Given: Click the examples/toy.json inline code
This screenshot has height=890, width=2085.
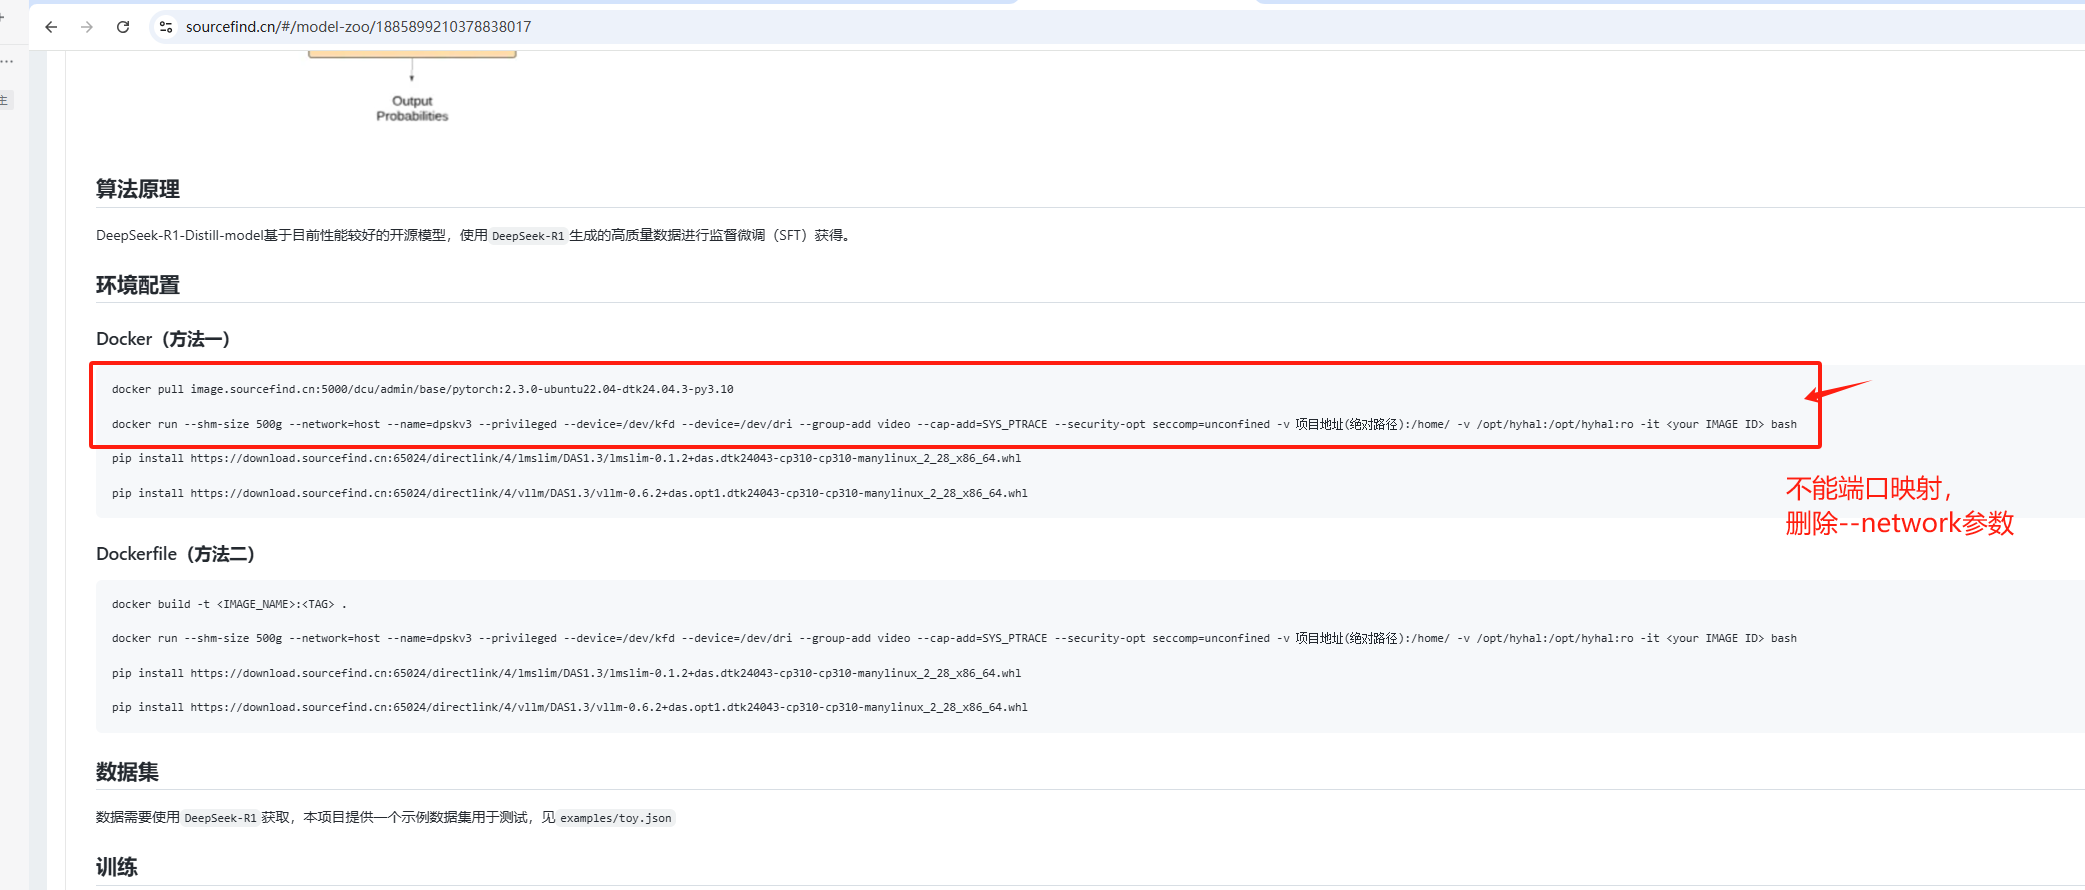Looking at the screenshot, I should (x=616, y=818).
